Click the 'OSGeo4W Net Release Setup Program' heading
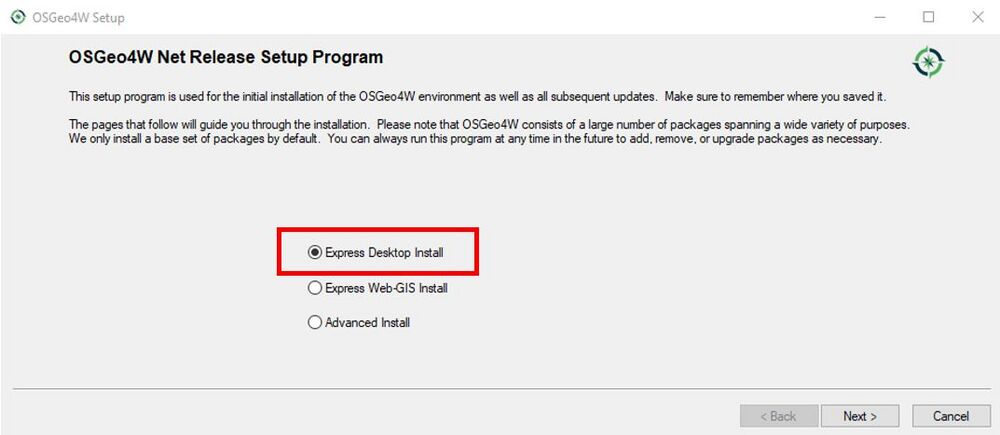Viewport: 1000px width, 435px height. coord(226,57)
